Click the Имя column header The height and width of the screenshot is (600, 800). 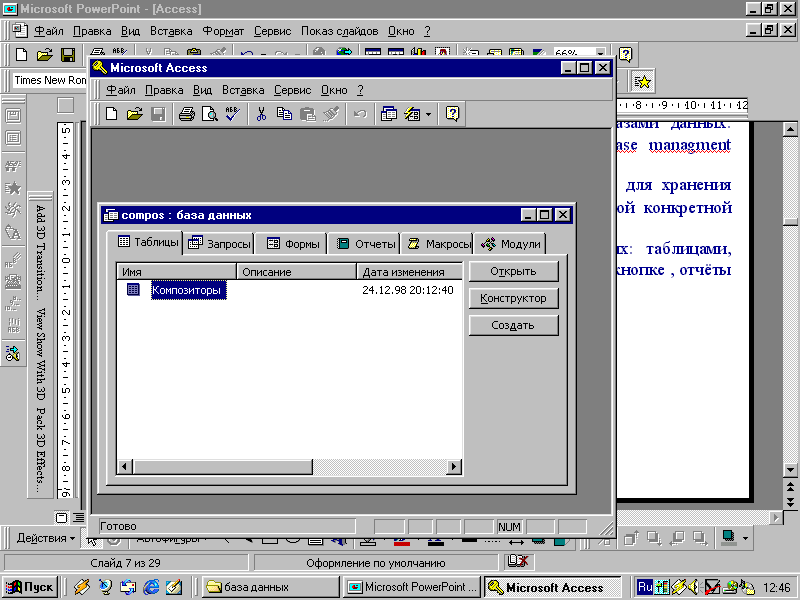point(177,272)
